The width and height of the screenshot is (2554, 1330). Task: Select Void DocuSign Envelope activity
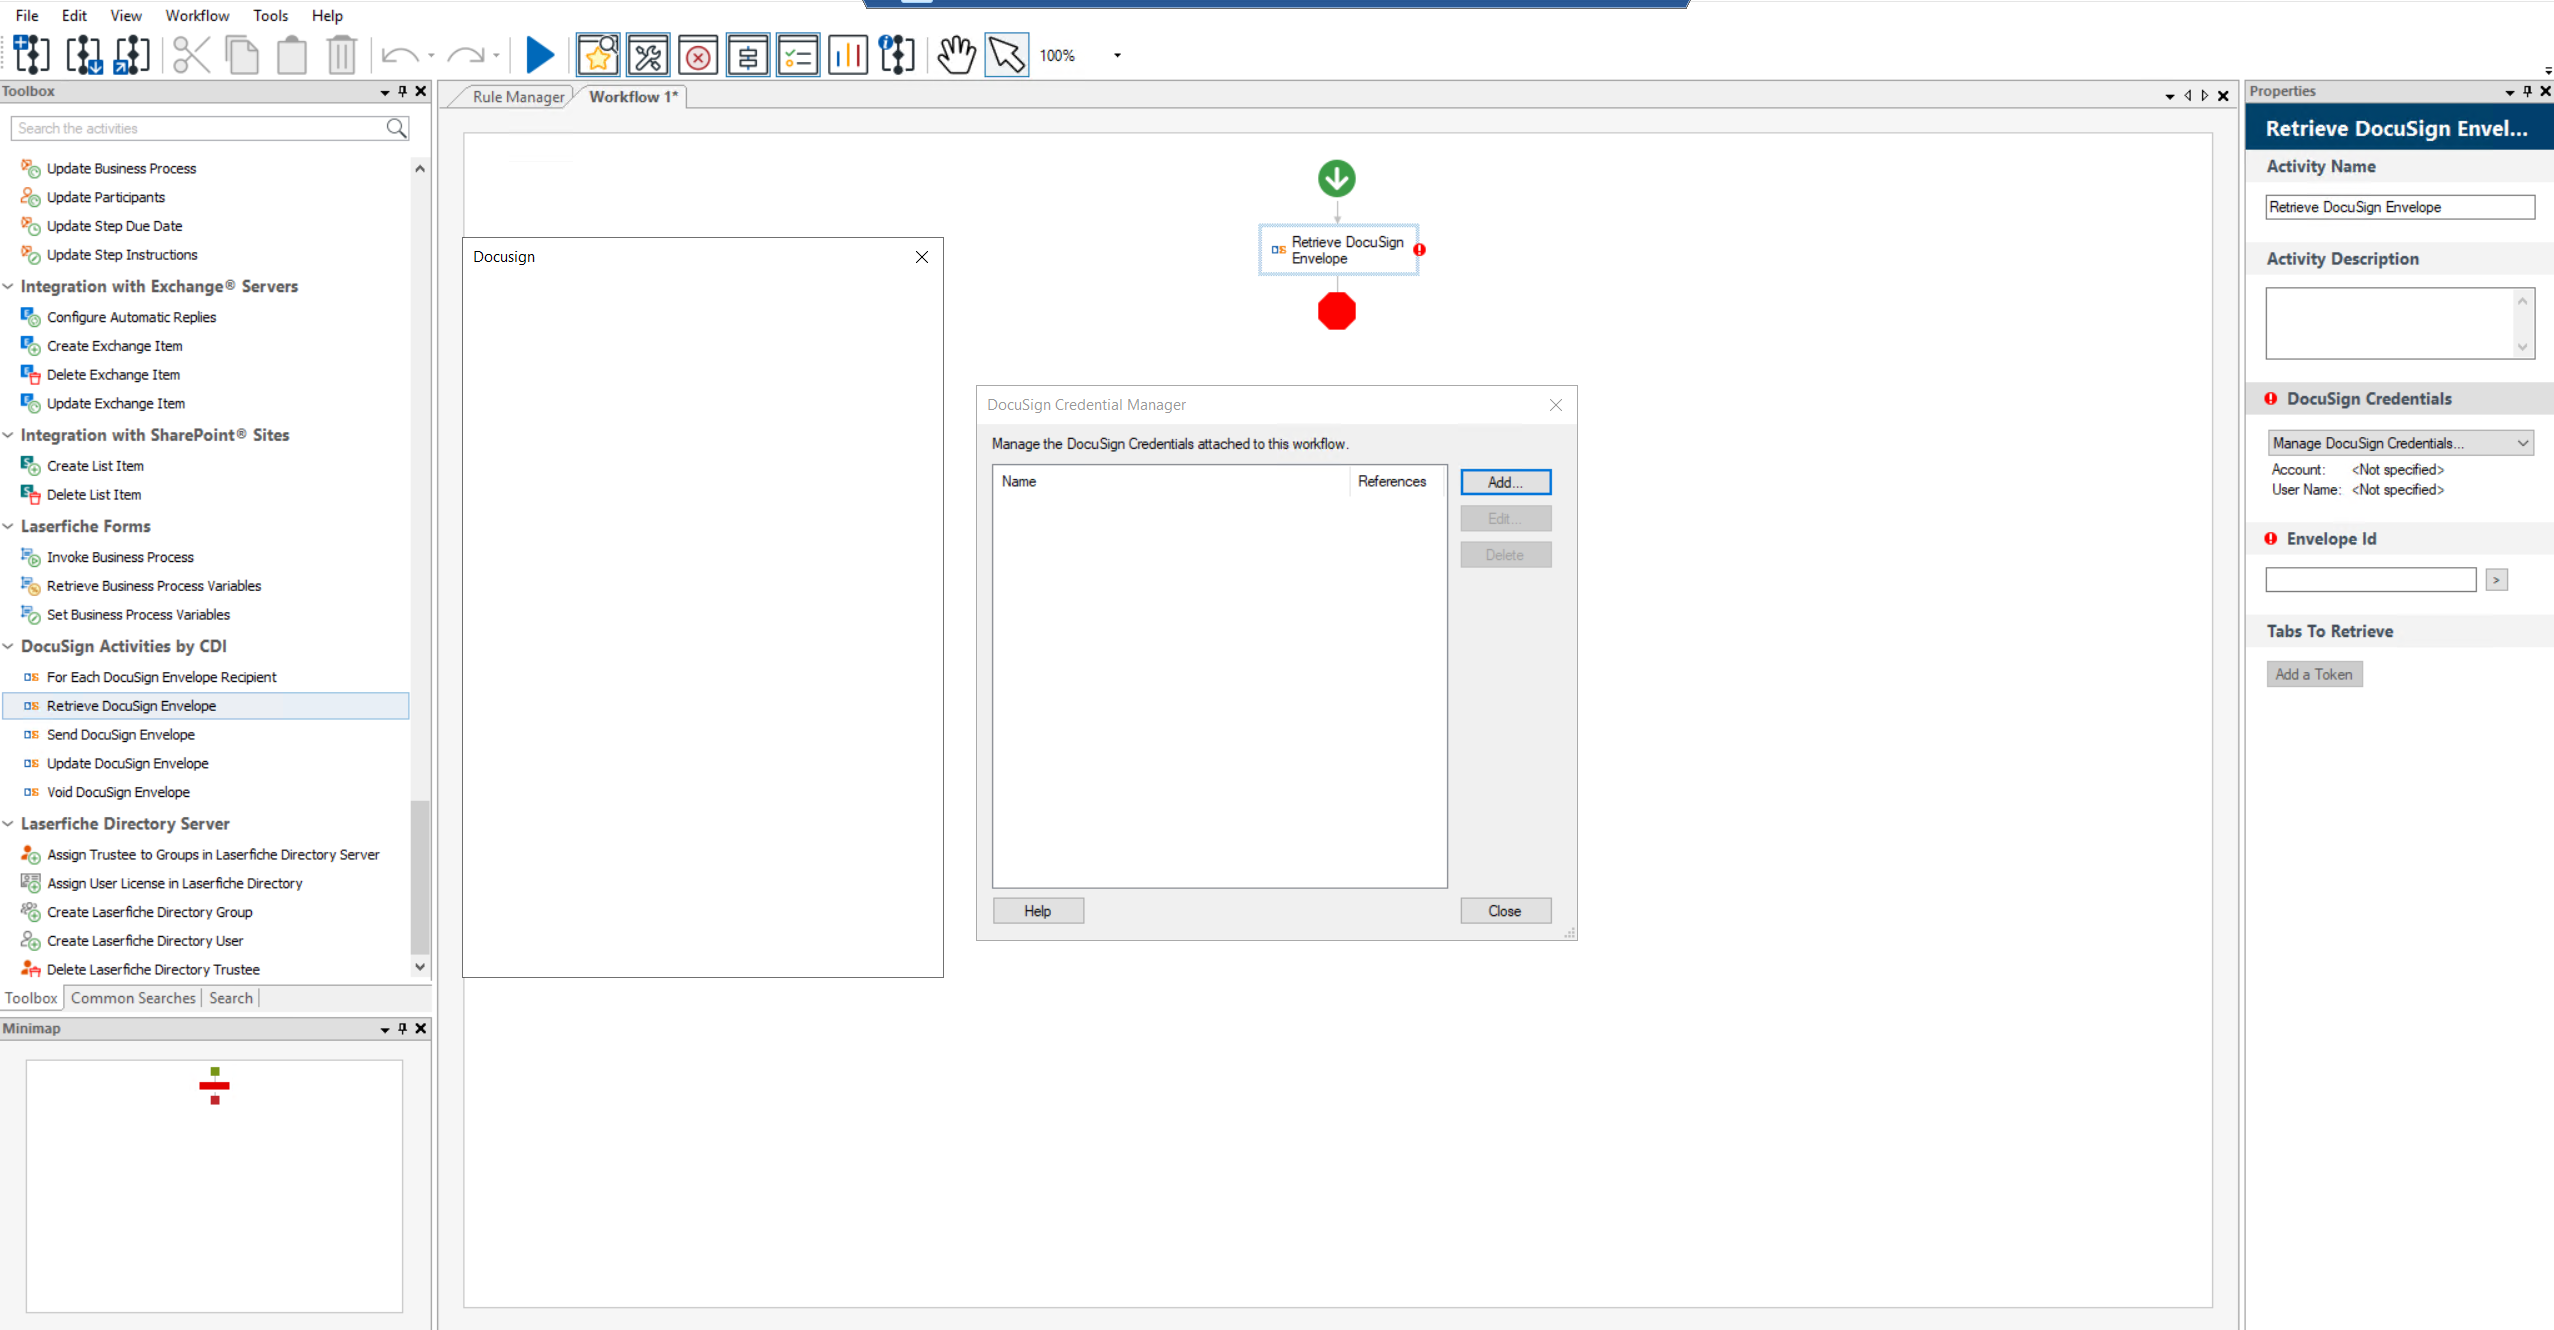tap(118, 792)
